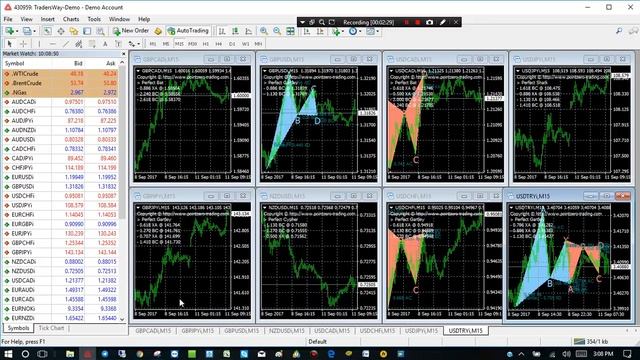Click the New Order button
This screenshot has width=640, height=360.
131,31
